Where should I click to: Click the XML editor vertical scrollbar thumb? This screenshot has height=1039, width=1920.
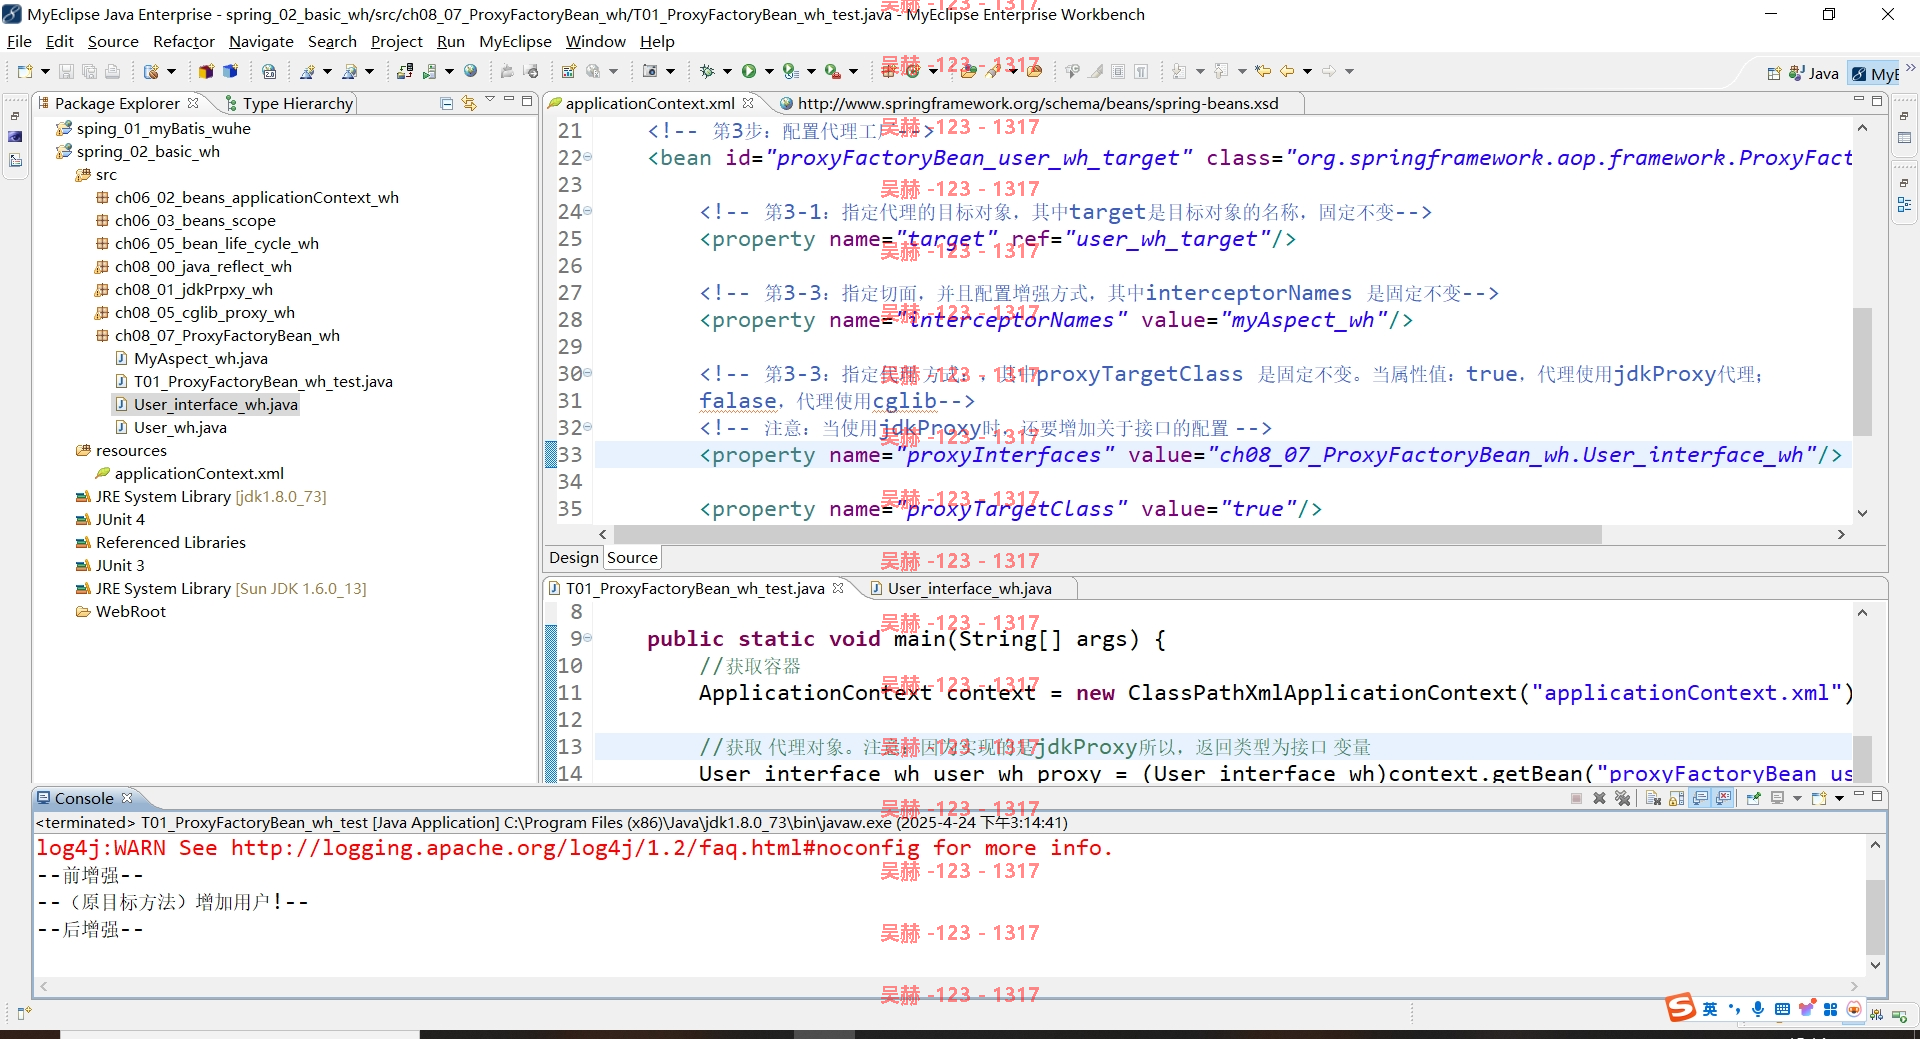[1862, 372]
